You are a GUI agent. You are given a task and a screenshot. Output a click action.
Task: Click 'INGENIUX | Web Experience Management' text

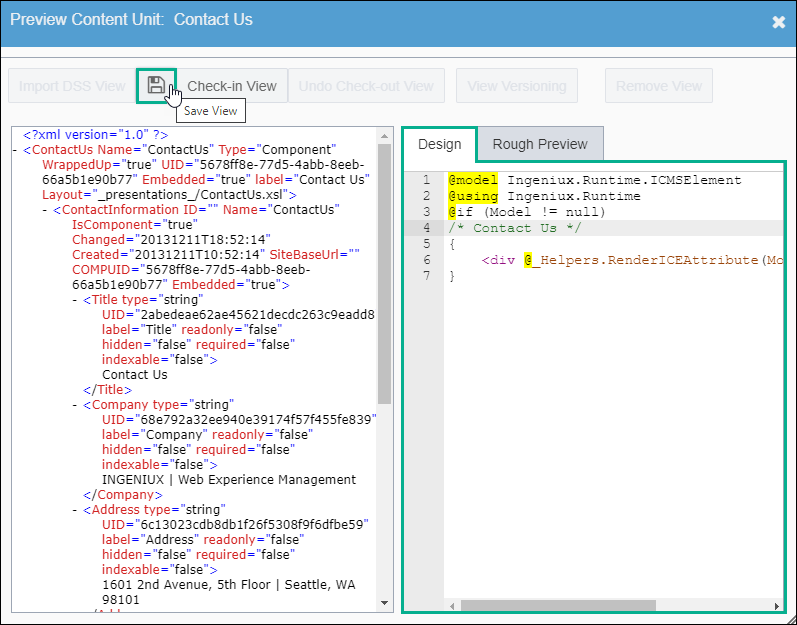tap(229, 480)
